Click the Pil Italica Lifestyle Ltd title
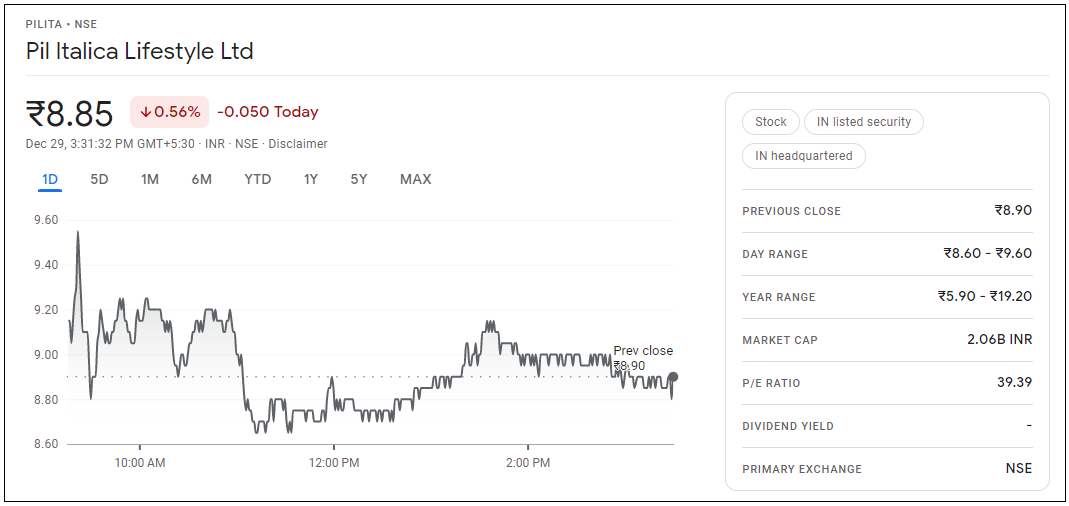This screenshot has width=1069, height=506. click(x=140, y=51)
